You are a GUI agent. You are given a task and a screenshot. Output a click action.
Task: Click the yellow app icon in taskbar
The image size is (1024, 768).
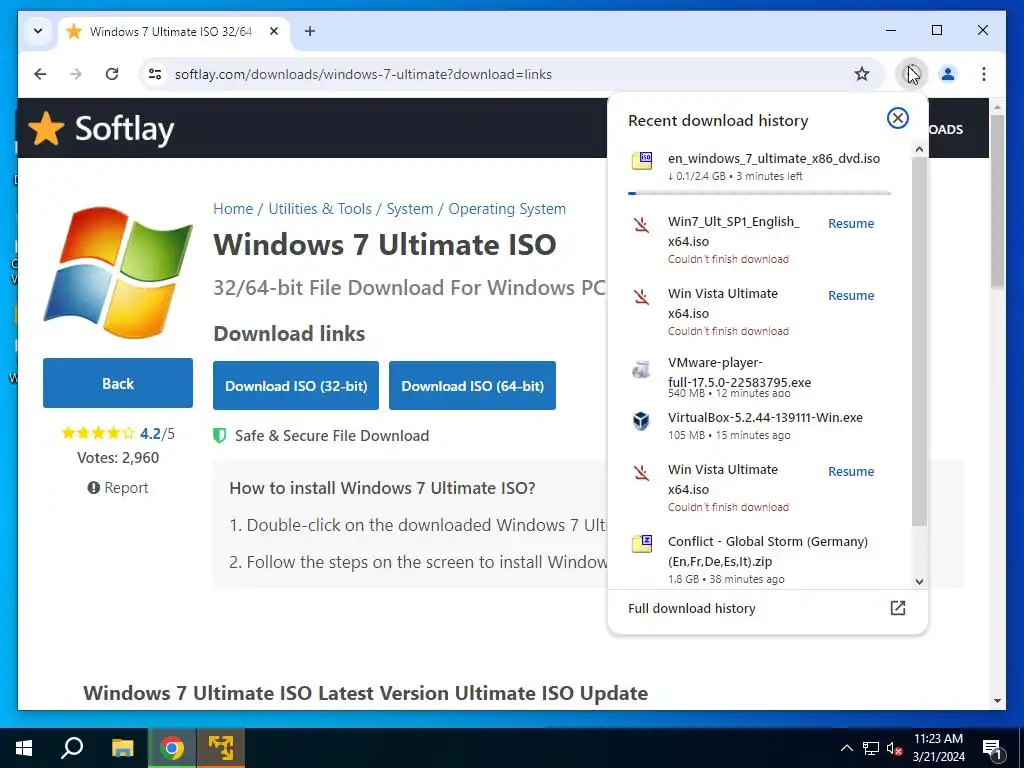(x=221, y=748)
